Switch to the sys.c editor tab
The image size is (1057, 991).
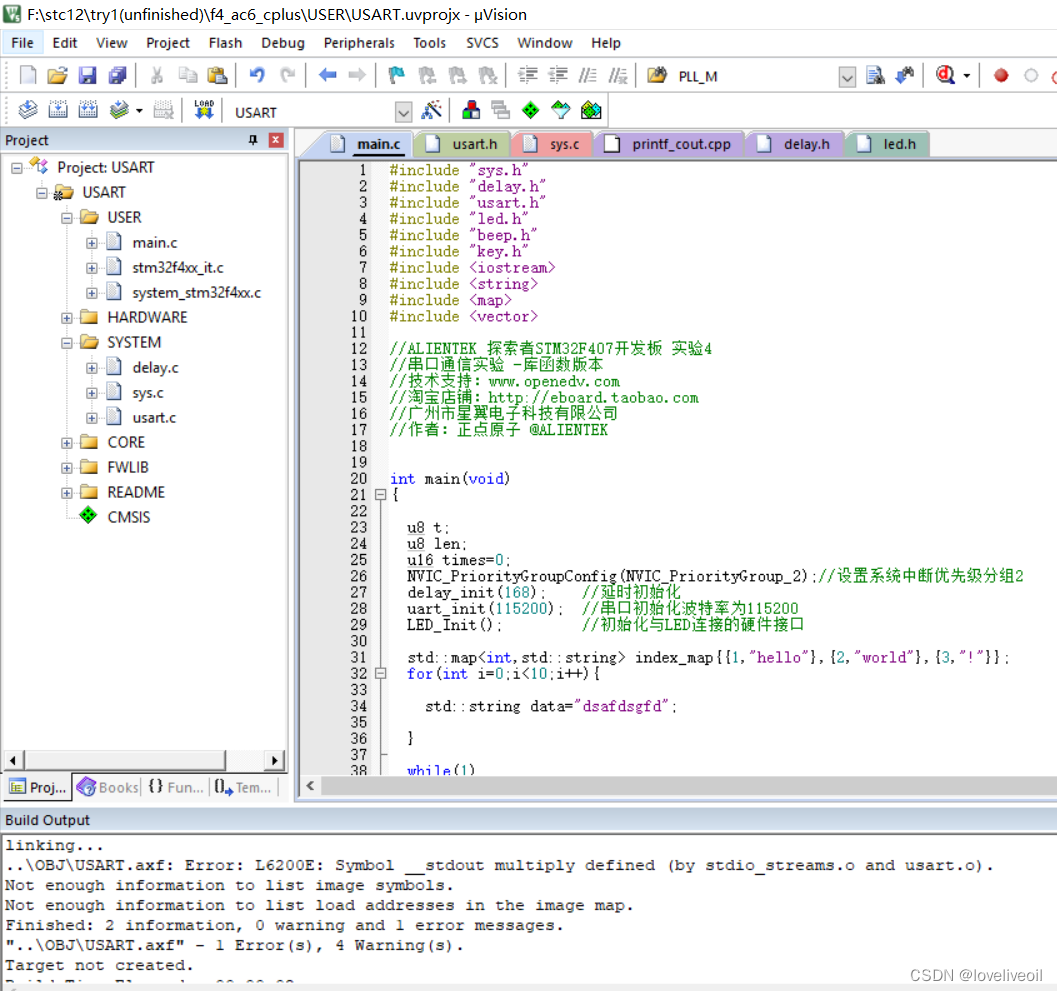pos(553,144)
